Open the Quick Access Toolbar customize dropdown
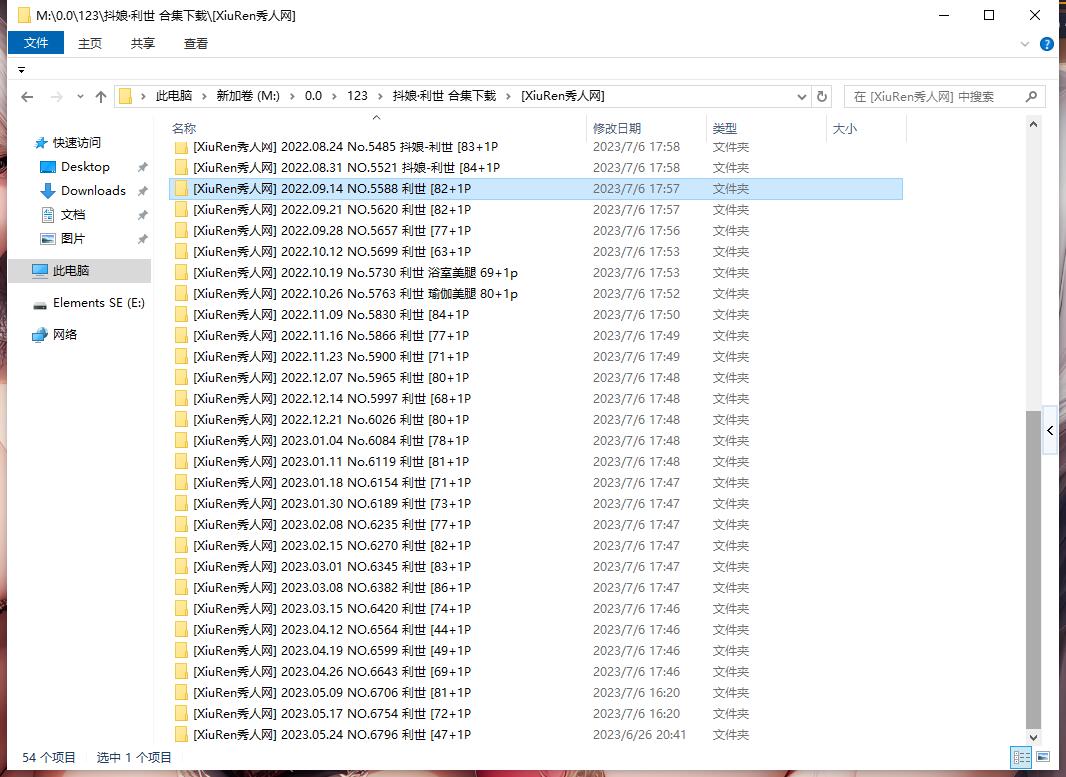 point(22,70)
